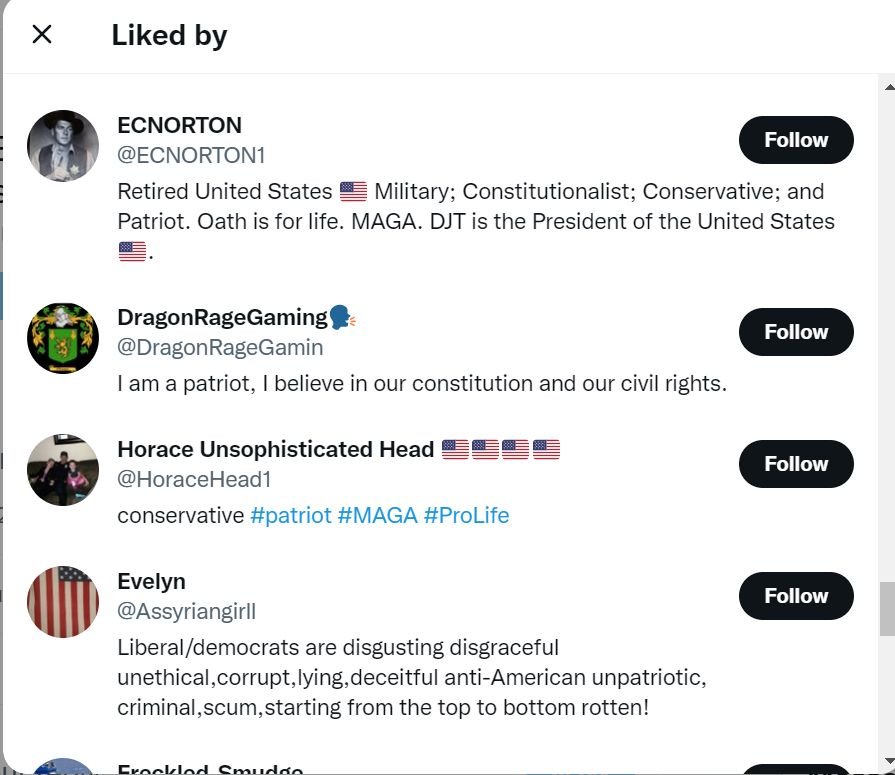Open Evelyn's flag avatar
This screenshot has height=775, width=895.
(x=63, y=602)
